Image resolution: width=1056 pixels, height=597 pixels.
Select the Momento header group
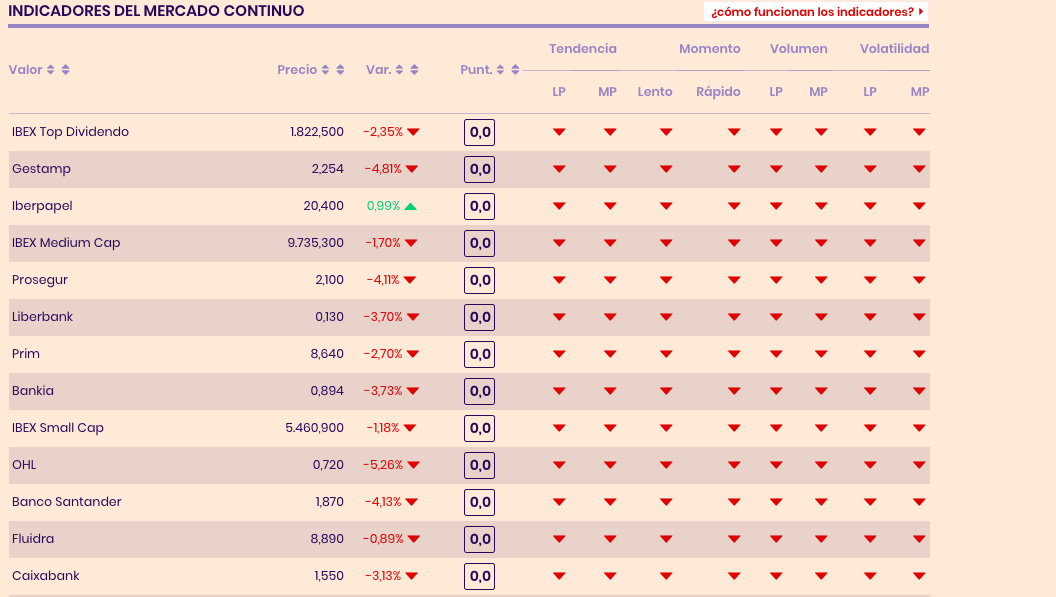point(709,49)
